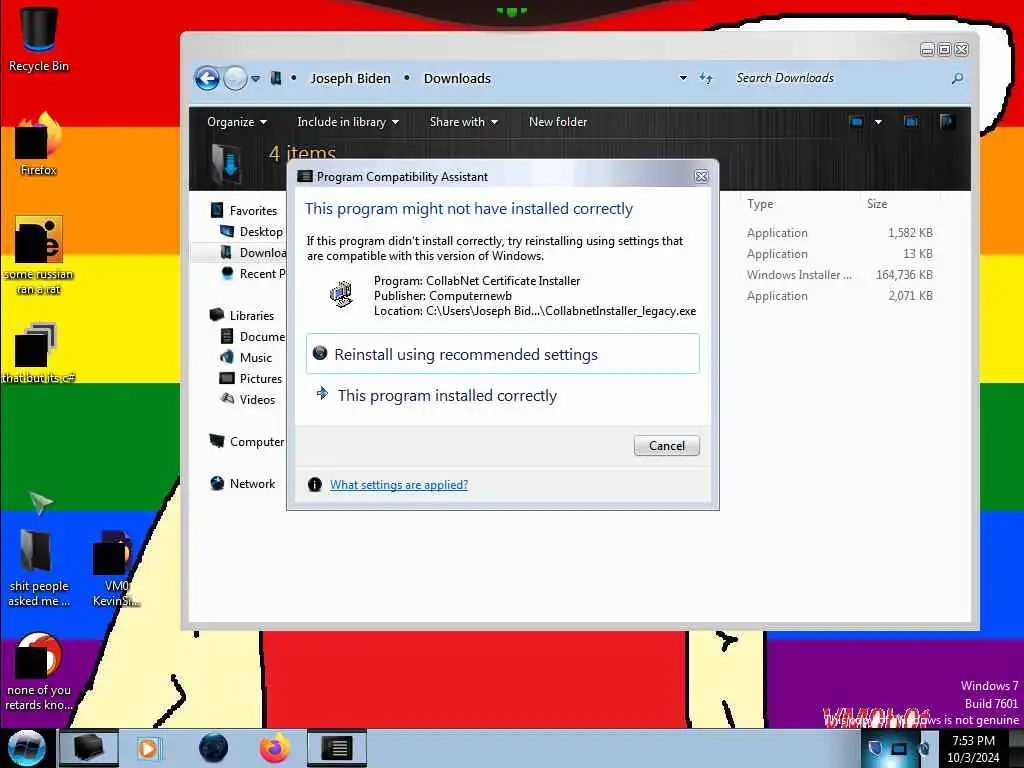Viewport: 1024px width, 768px height.
Task: Open 'none of you...' desktop icon
Action: point(38,671)
